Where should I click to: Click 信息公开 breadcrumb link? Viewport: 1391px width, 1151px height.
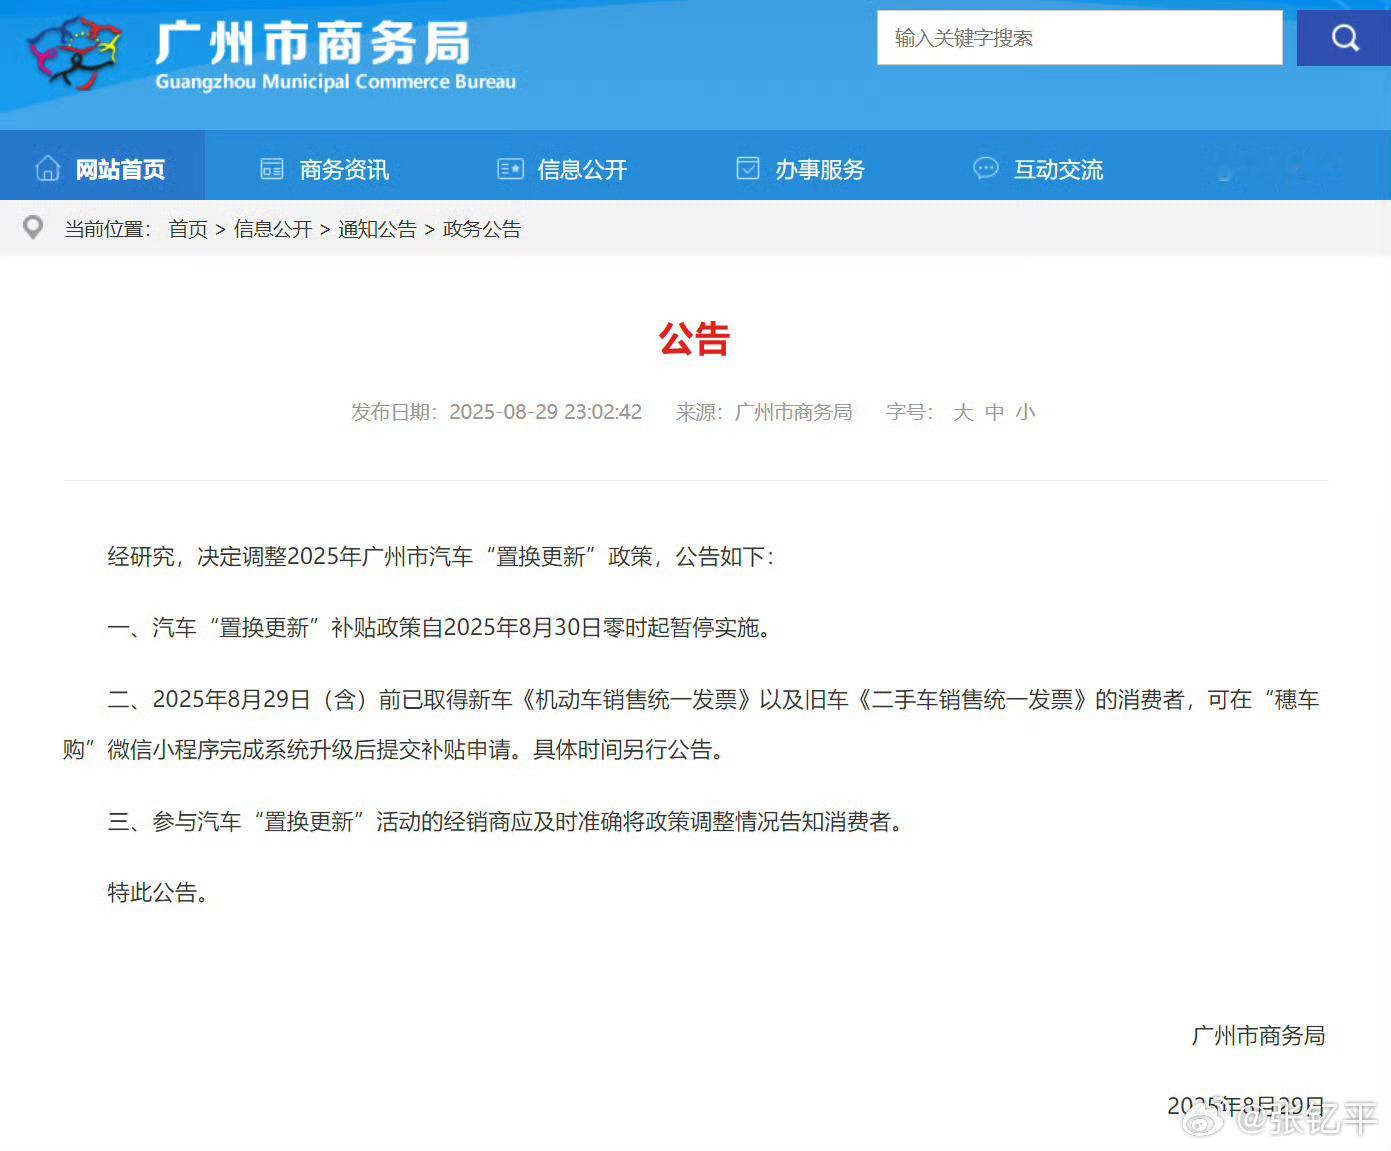273,229
